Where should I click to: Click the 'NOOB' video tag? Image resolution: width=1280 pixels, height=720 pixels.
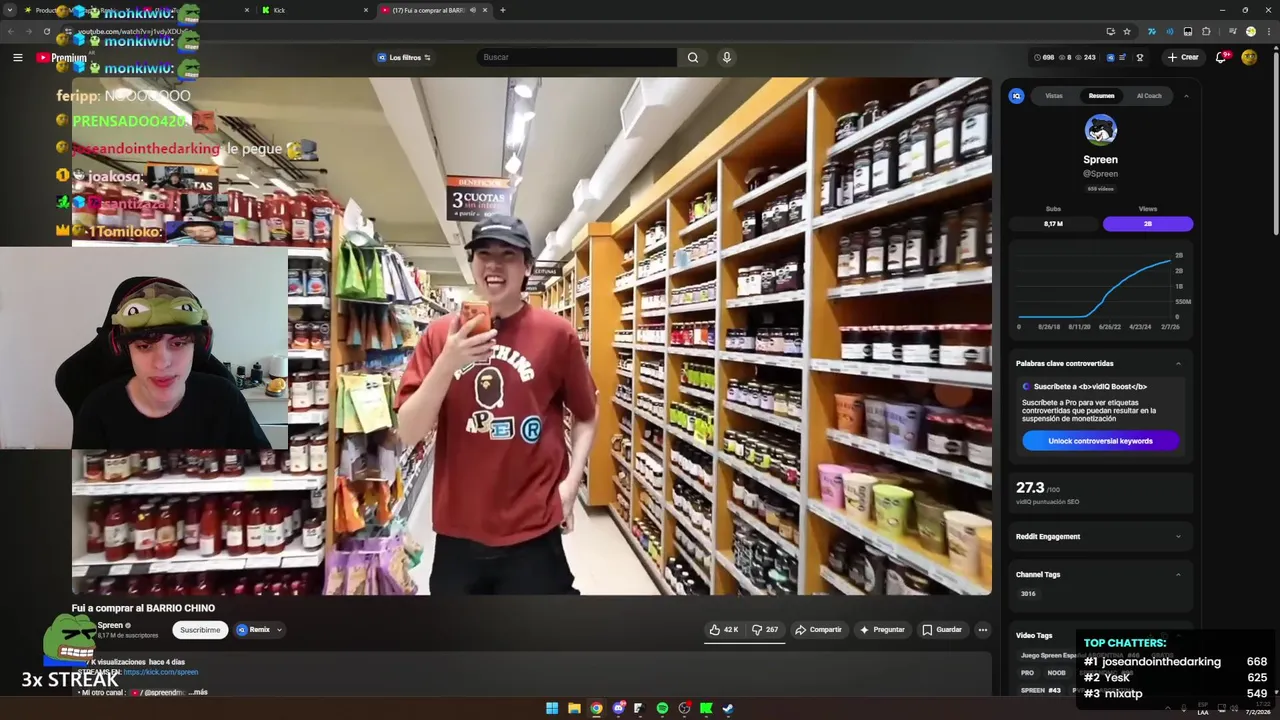click(x=1056, y=673)
